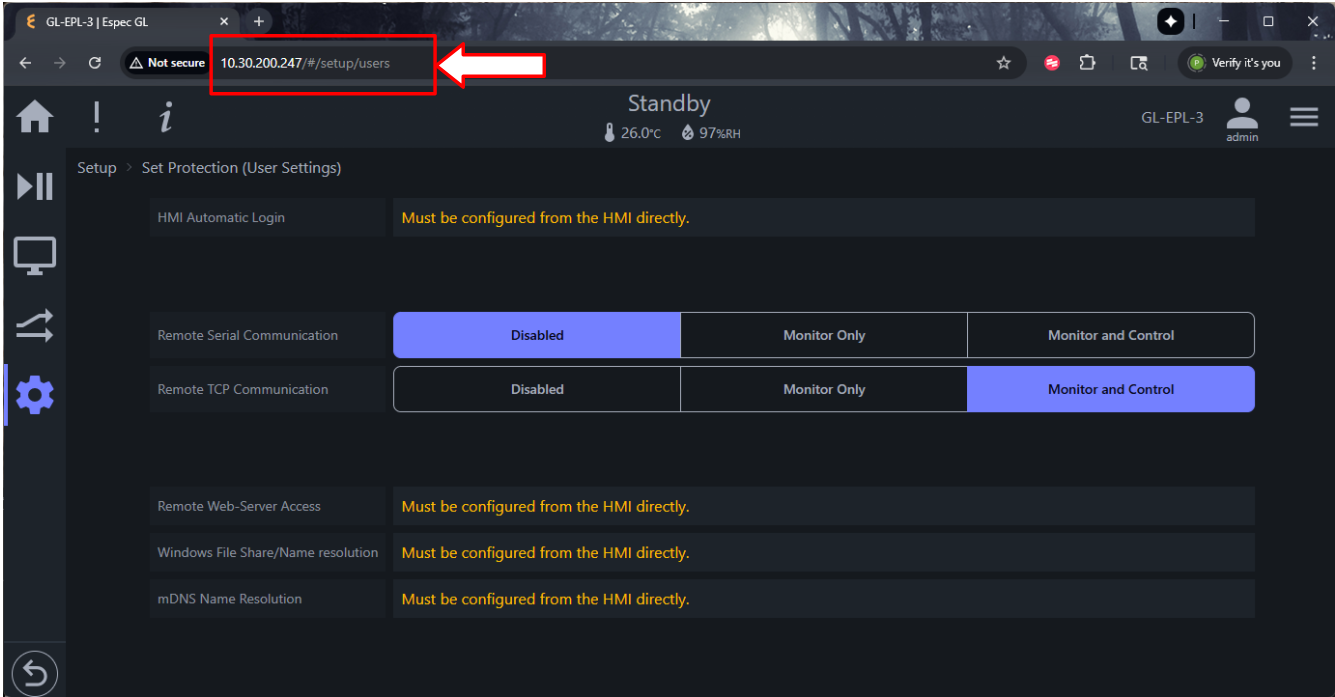Screen dimensions: 1335x697
Task: Click Set Protection (User Settings) breadcrumb
Action: pos(241,168)
